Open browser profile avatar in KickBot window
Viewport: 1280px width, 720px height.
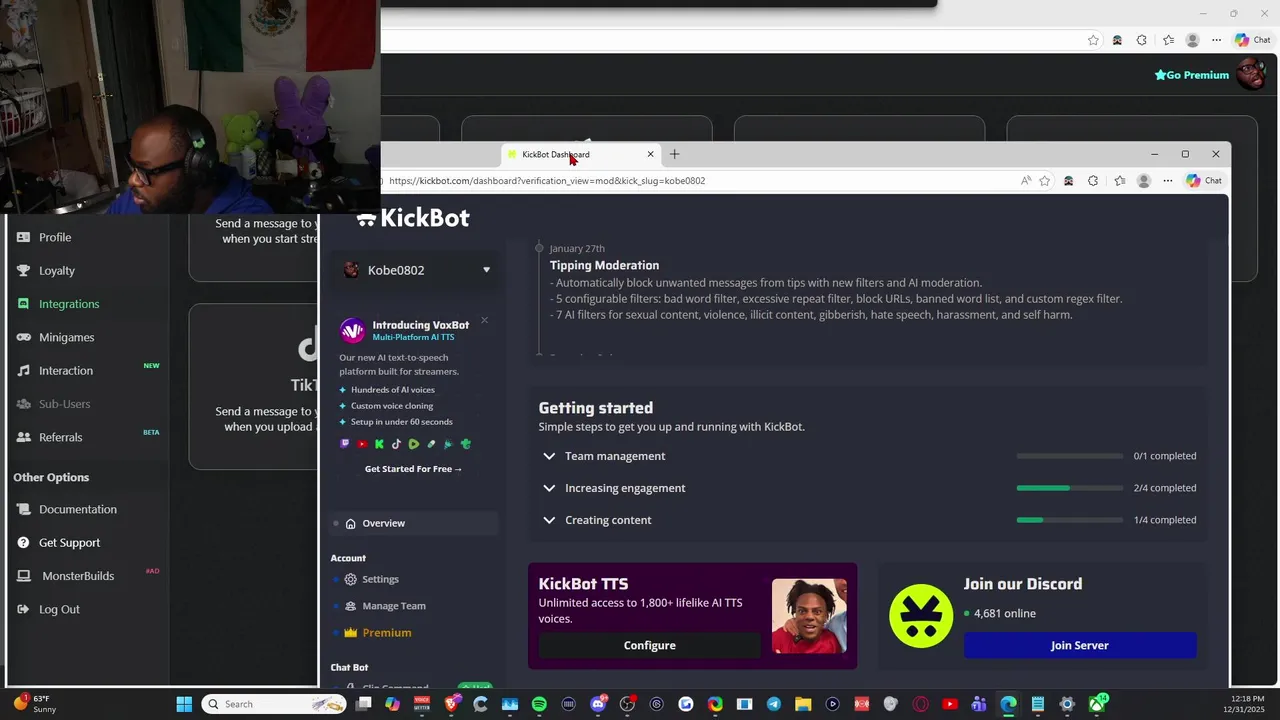coord(1144,181)
